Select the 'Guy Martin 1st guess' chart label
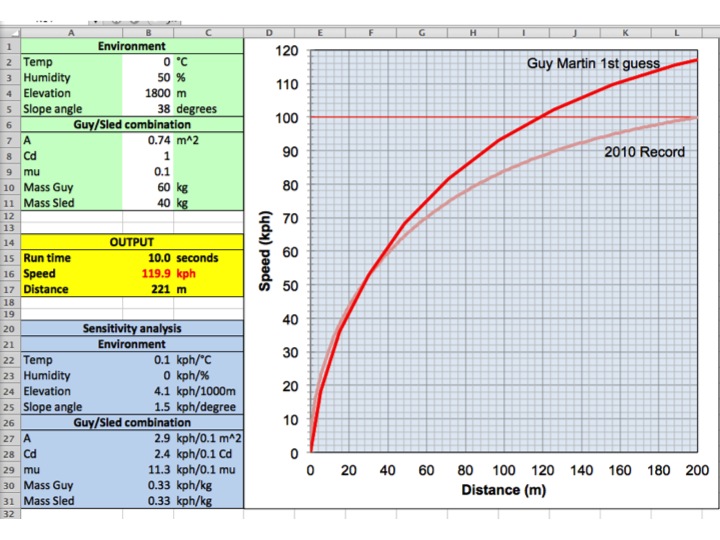 click(593, 64)
